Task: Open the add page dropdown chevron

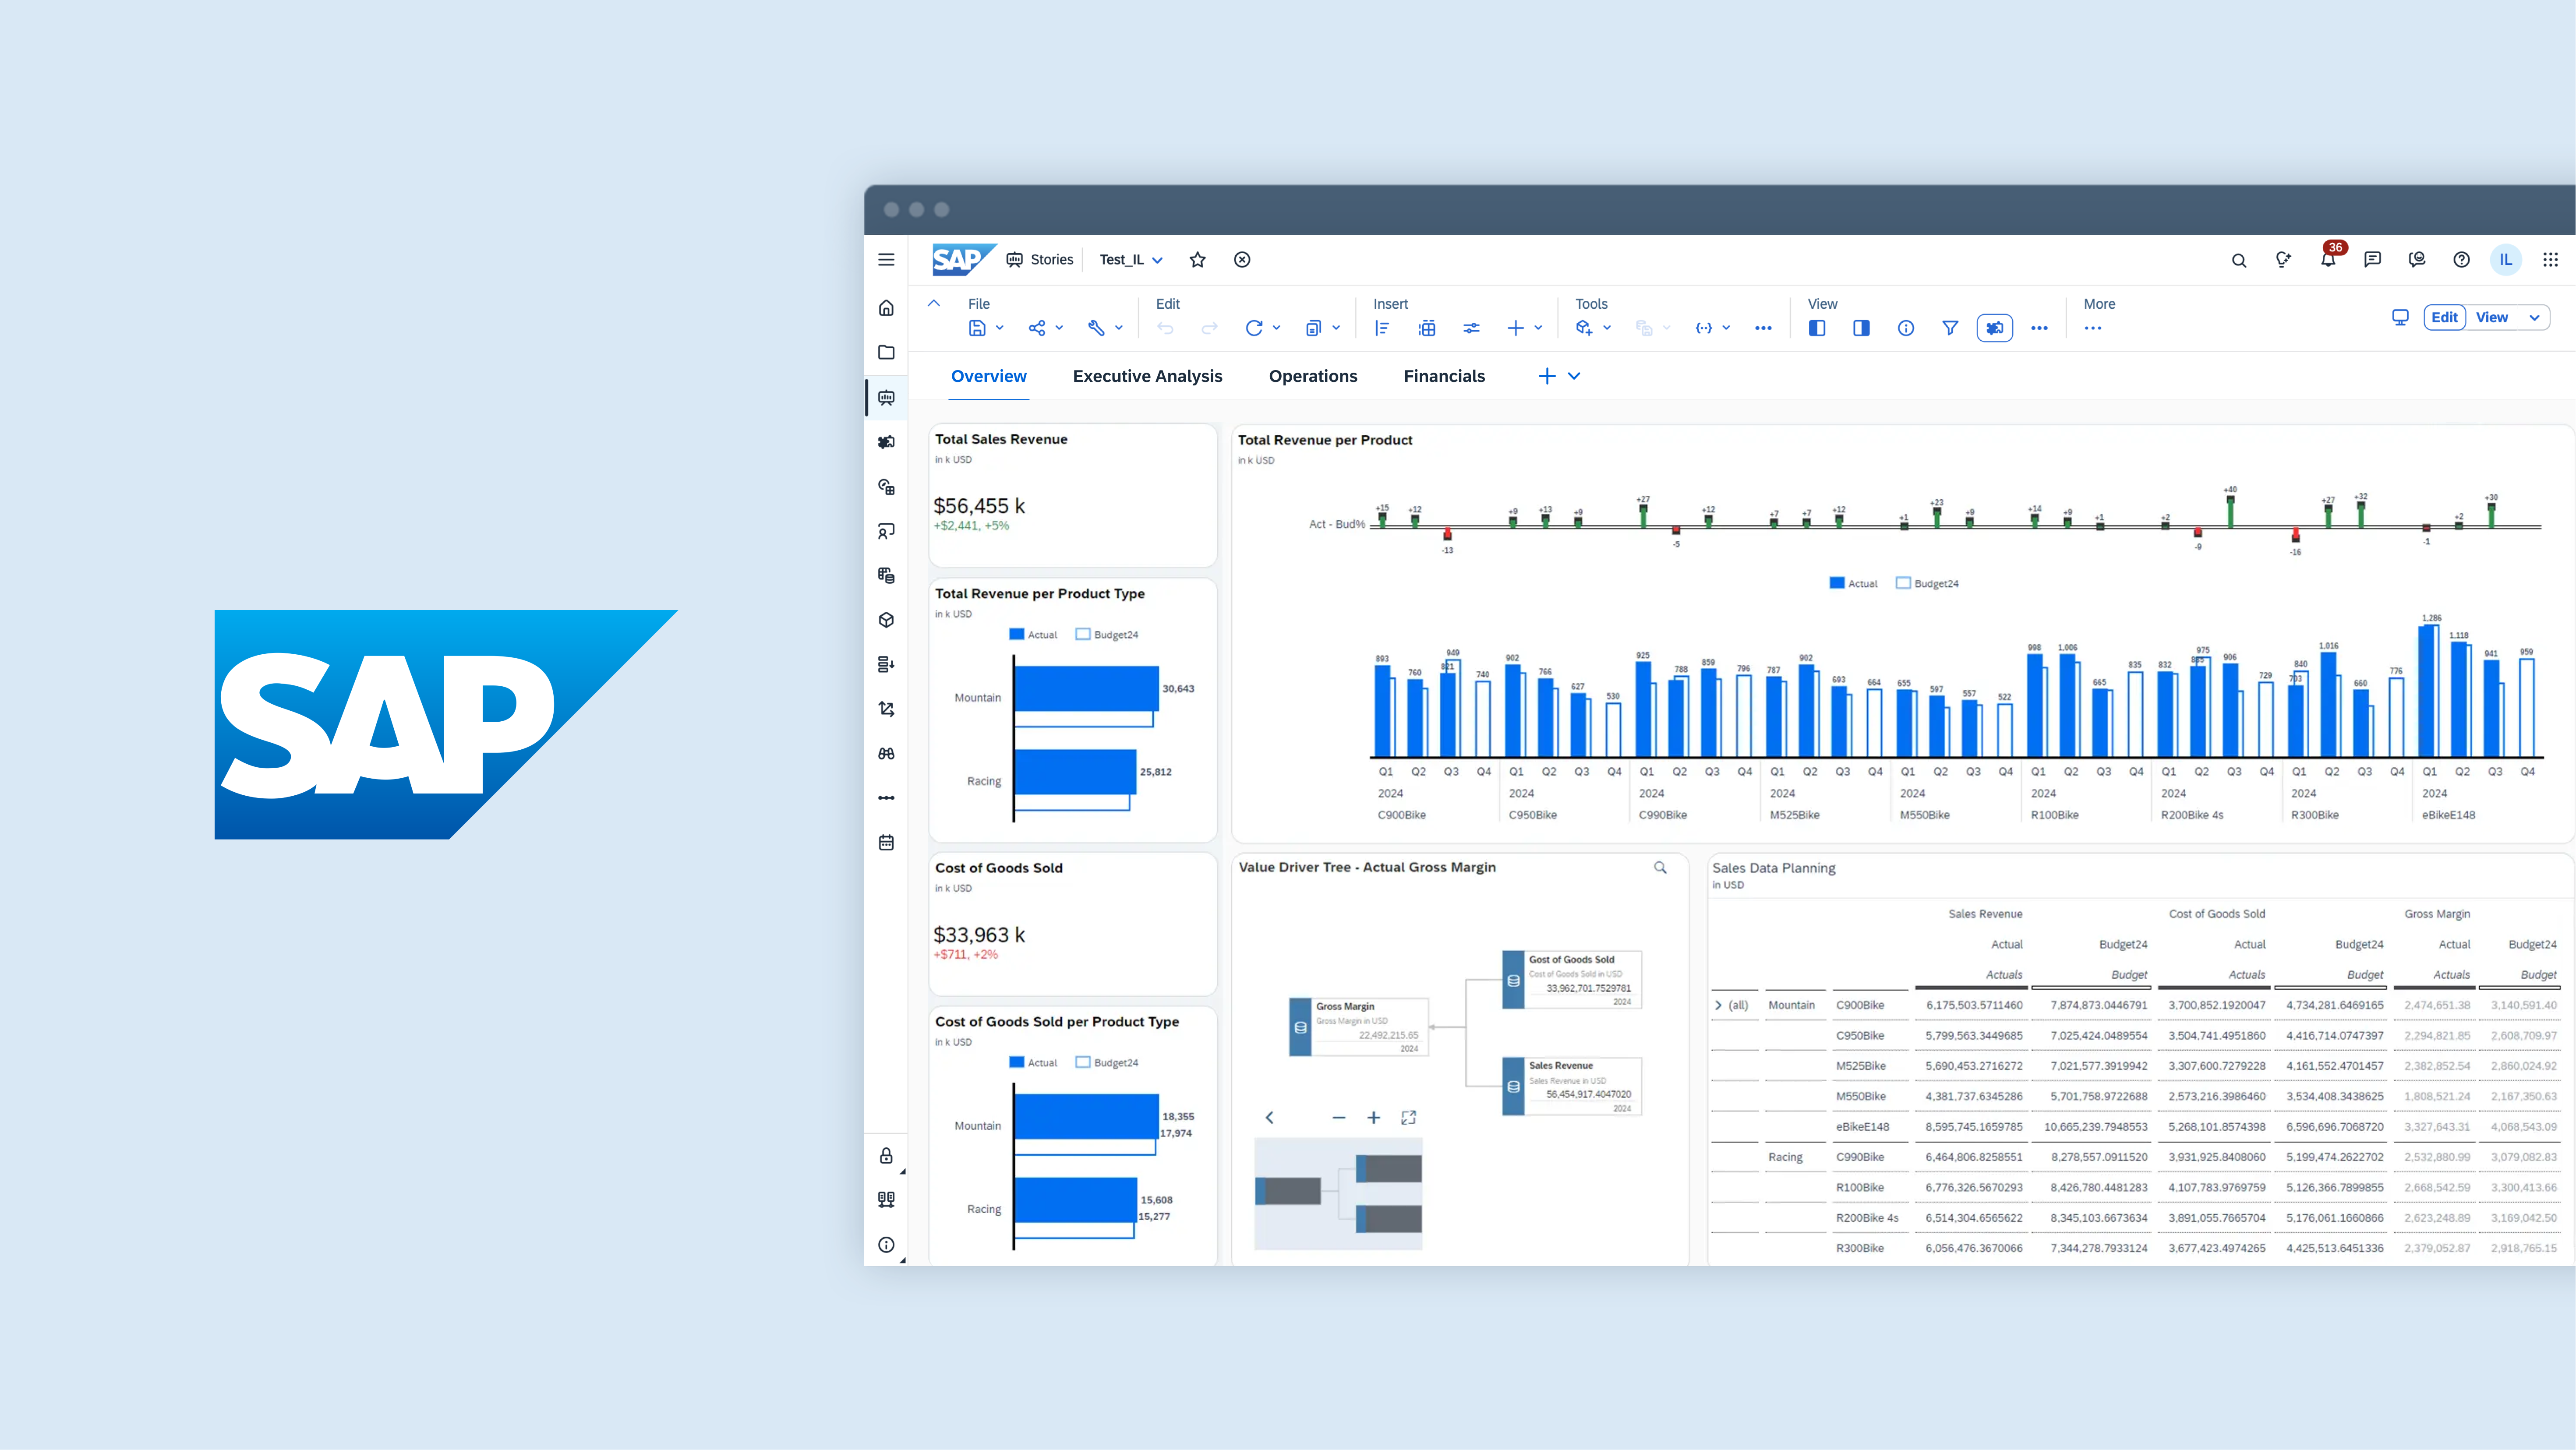Action: [1574, 376]
